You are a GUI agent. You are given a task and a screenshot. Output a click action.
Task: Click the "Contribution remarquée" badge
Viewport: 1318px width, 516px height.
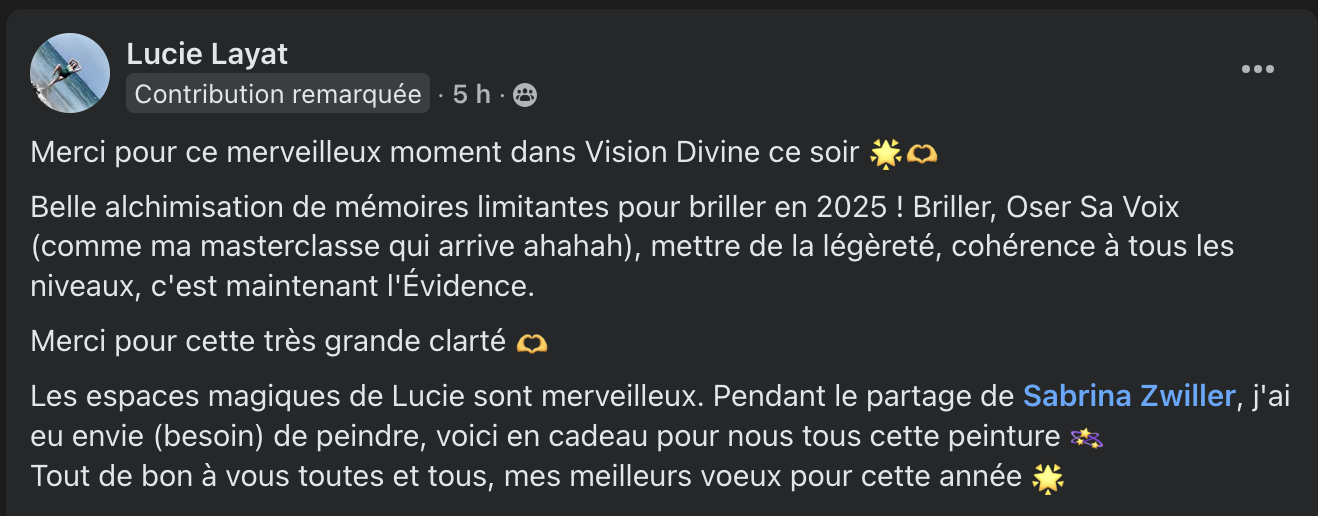click(278, 94)
